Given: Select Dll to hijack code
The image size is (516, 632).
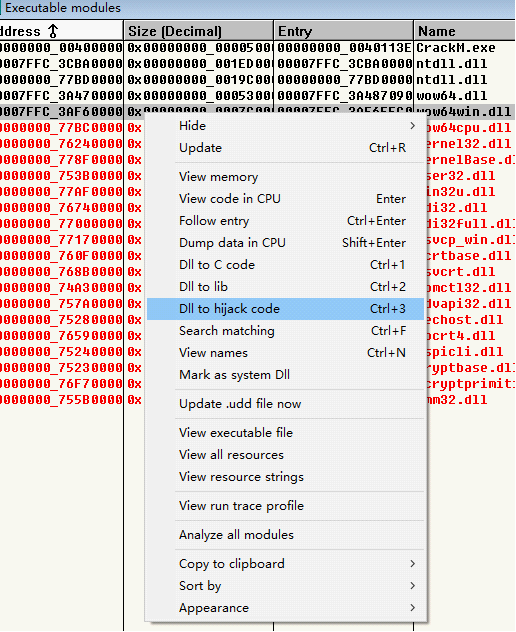Looking at the screenshot, I should pos(285,309).
